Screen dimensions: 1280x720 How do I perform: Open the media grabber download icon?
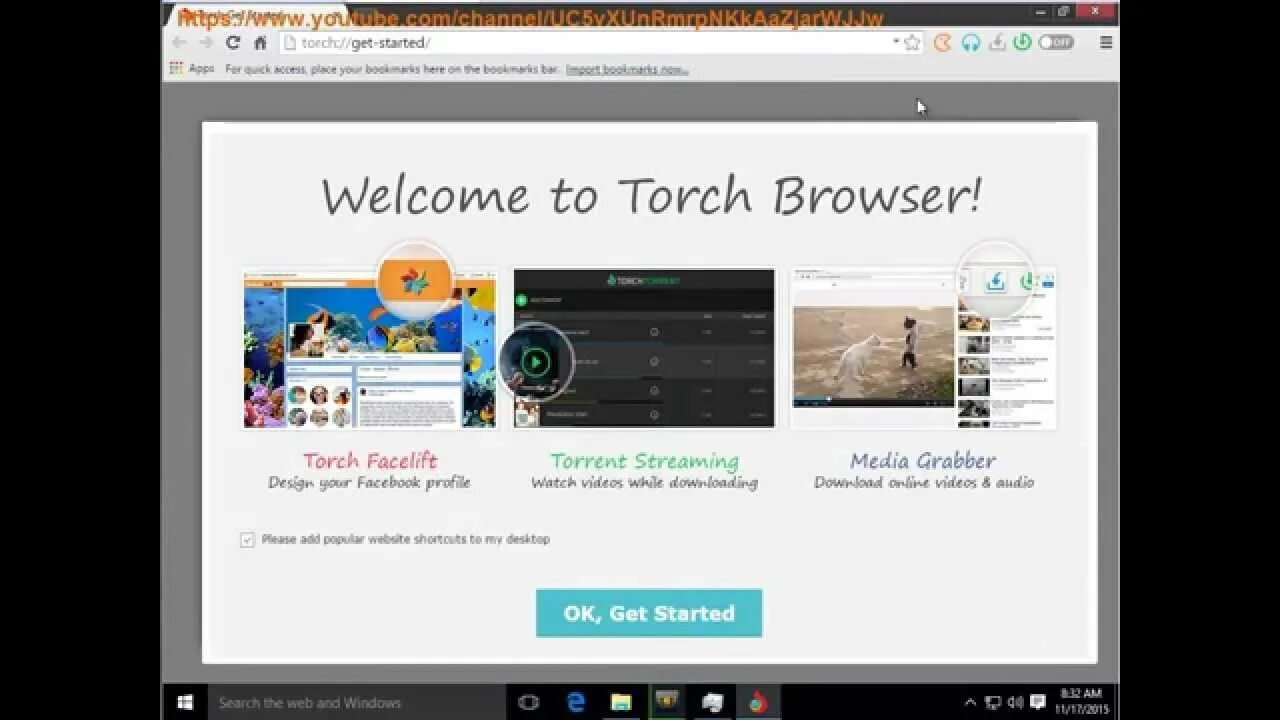(996, 43)
